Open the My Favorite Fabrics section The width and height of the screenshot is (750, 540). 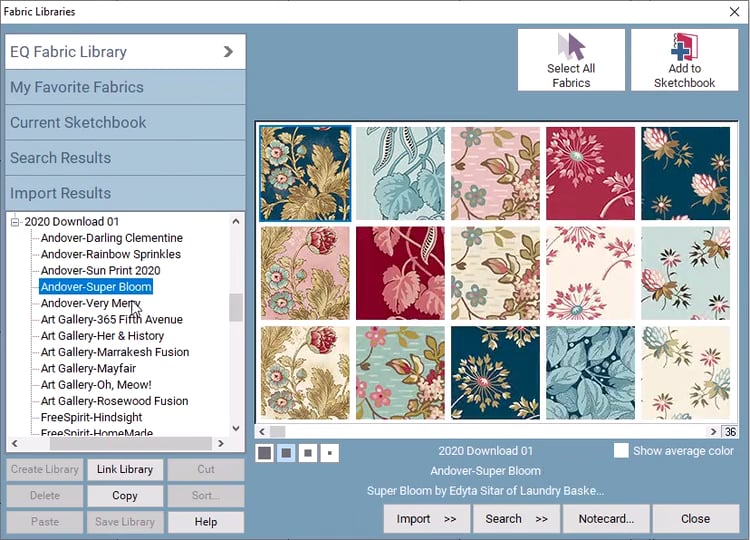click(x=125, y=87)
